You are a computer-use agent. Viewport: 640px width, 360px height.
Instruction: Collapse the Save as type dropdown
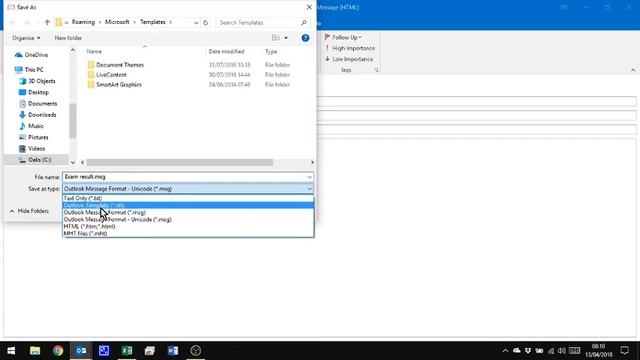309,189
